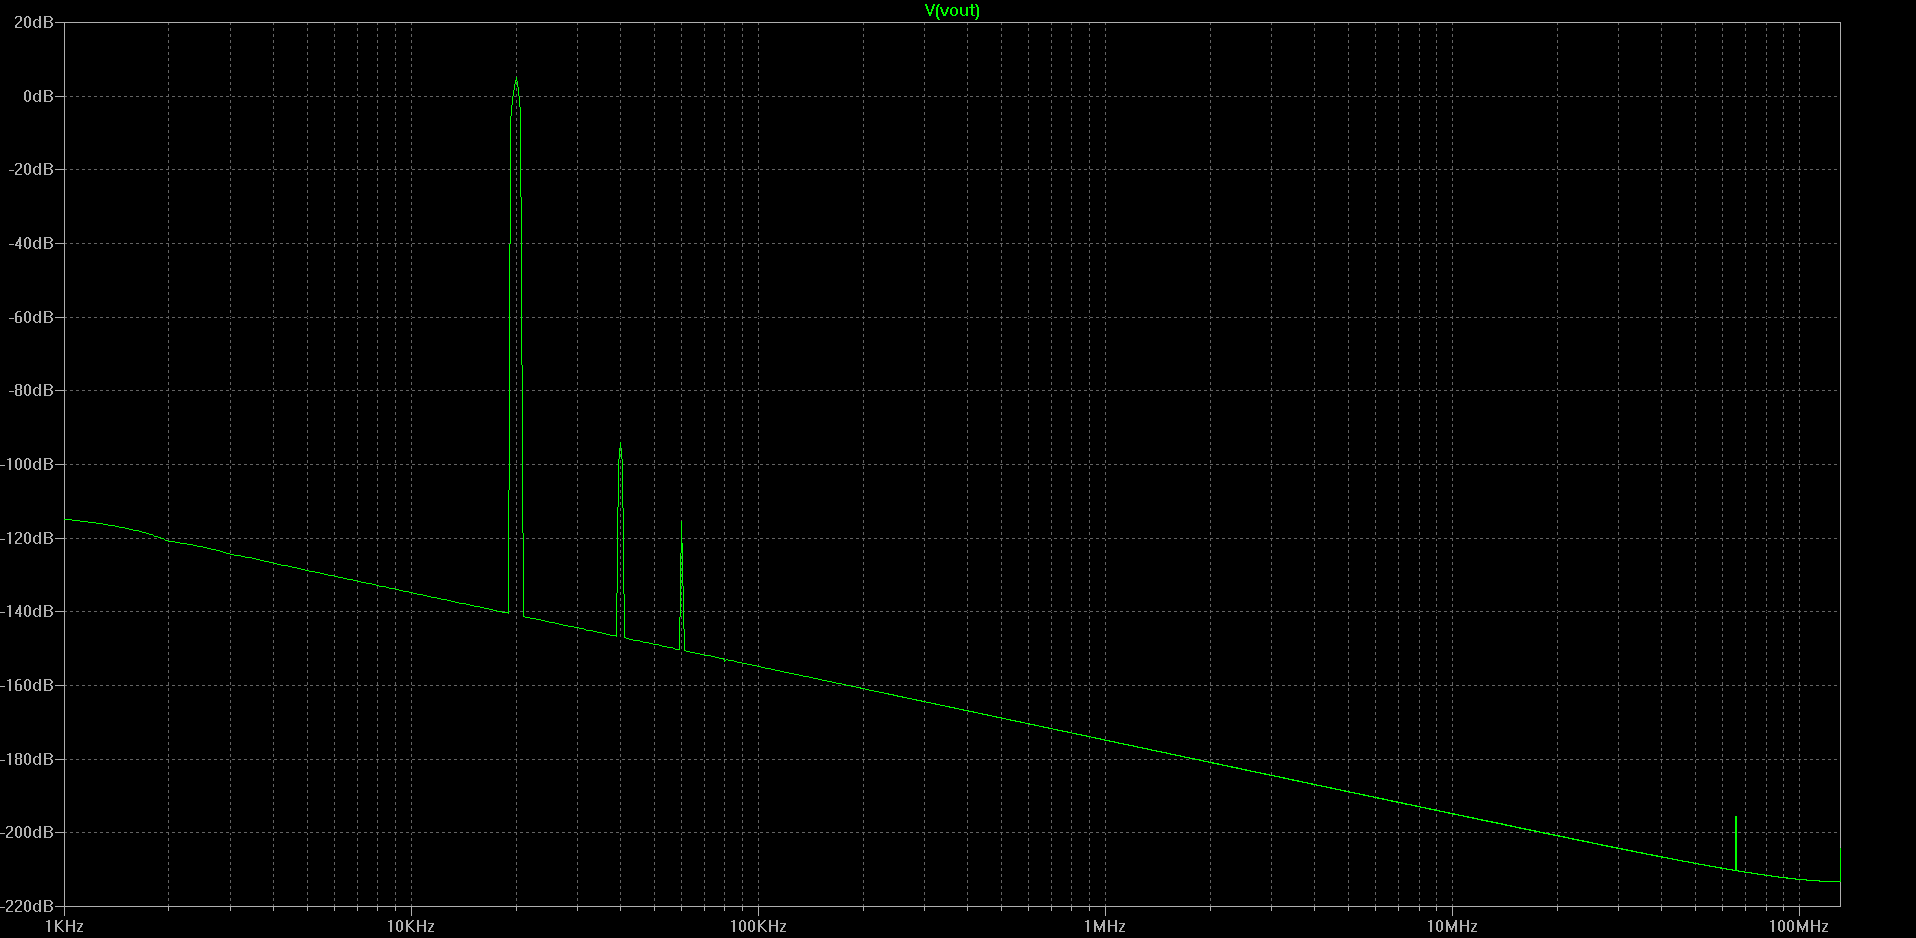
Task: Click the 20dB y-axis label
Action: pos(34,23)
